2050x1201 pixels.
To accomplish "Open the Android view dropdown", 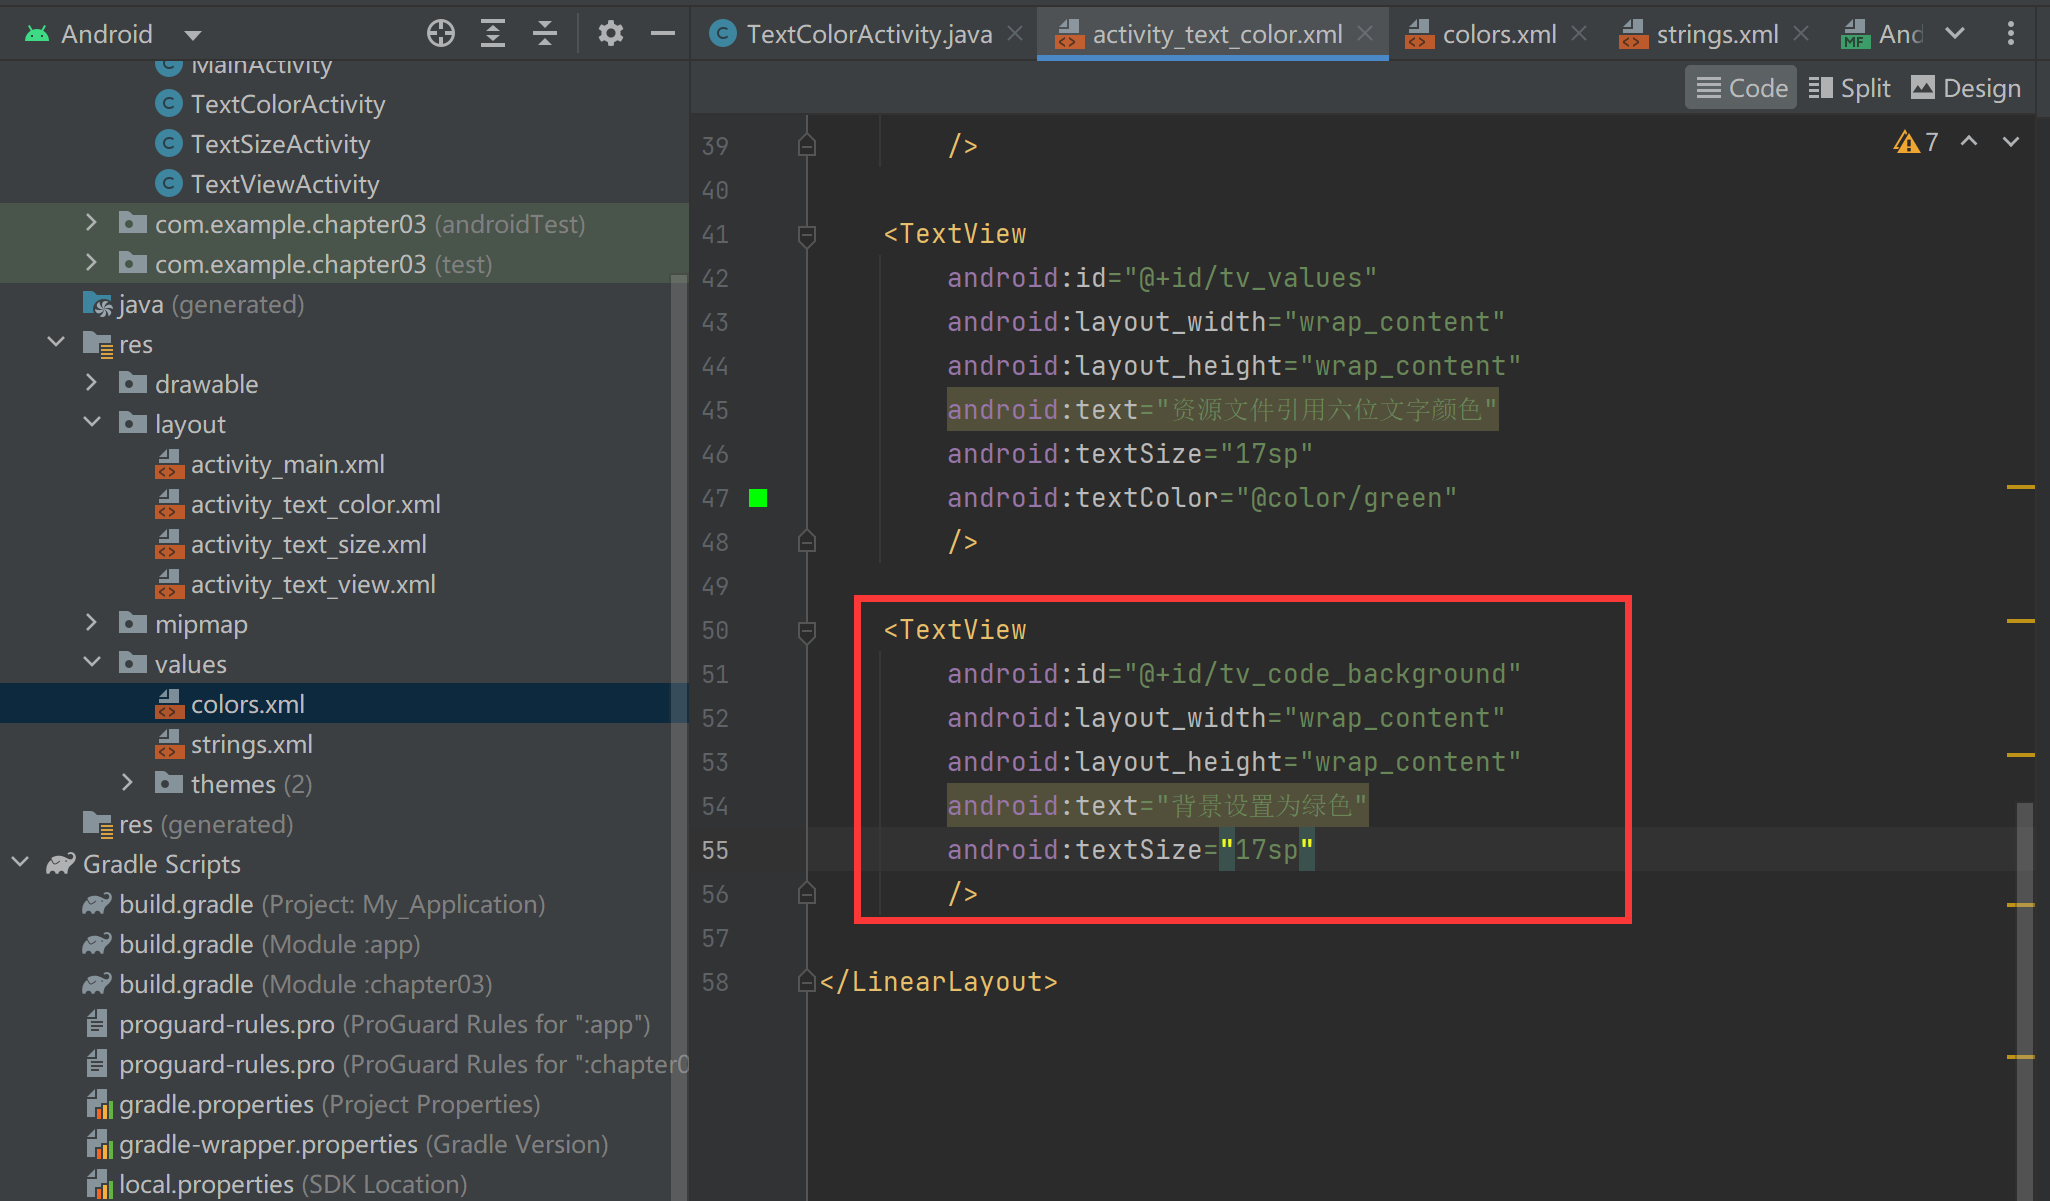I will pos(193,35).
